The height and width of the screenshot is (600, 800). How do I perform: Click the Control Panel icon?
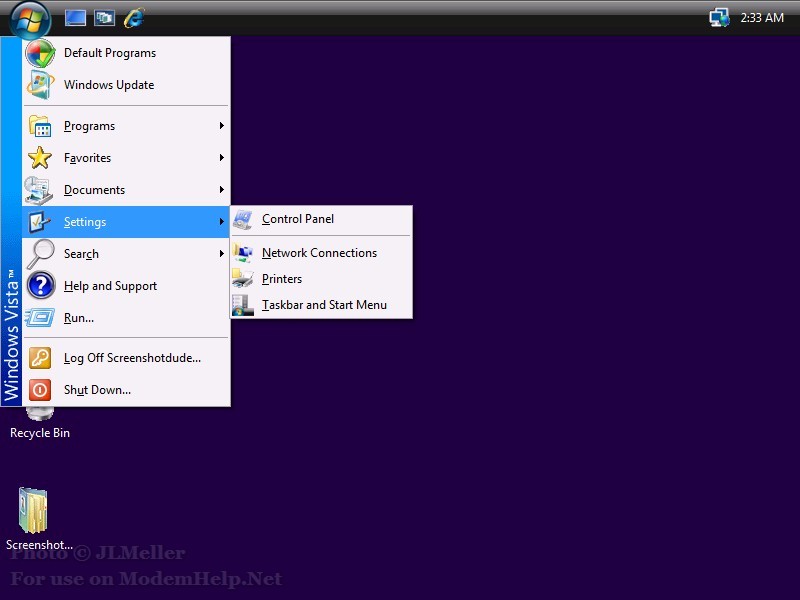(x=243, y=219)
